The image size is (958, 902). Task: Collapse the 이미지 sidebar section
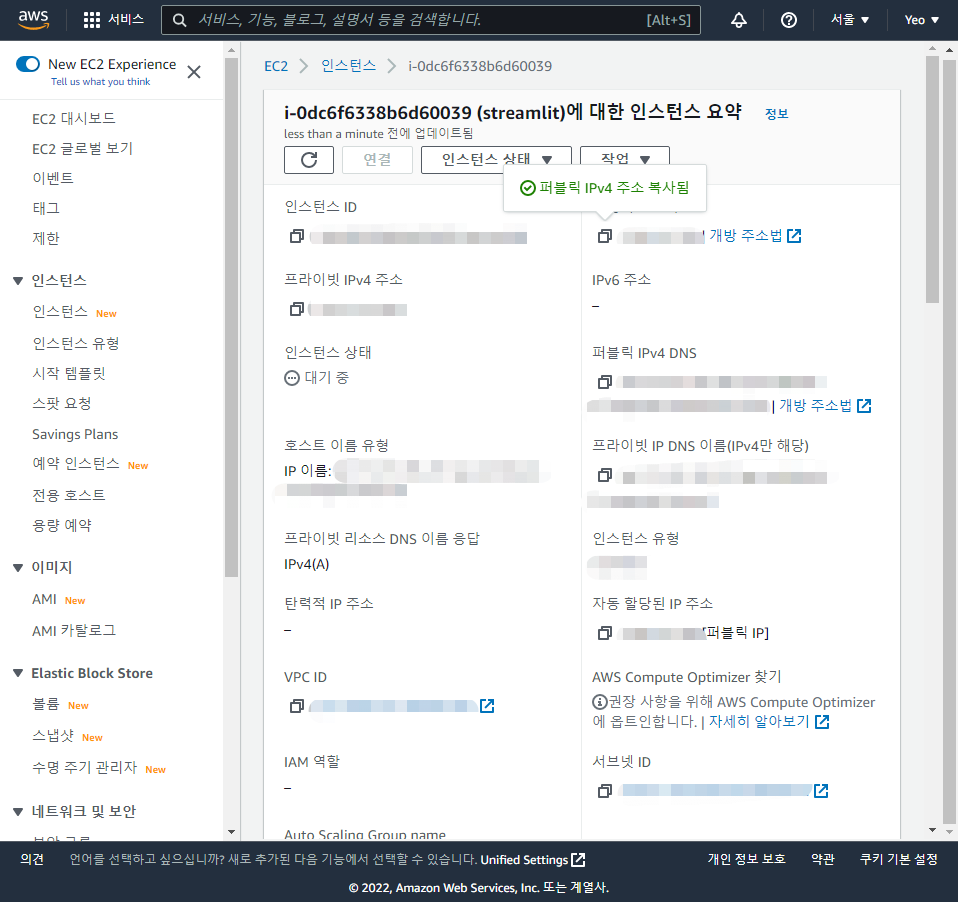[x=18, y=568]
